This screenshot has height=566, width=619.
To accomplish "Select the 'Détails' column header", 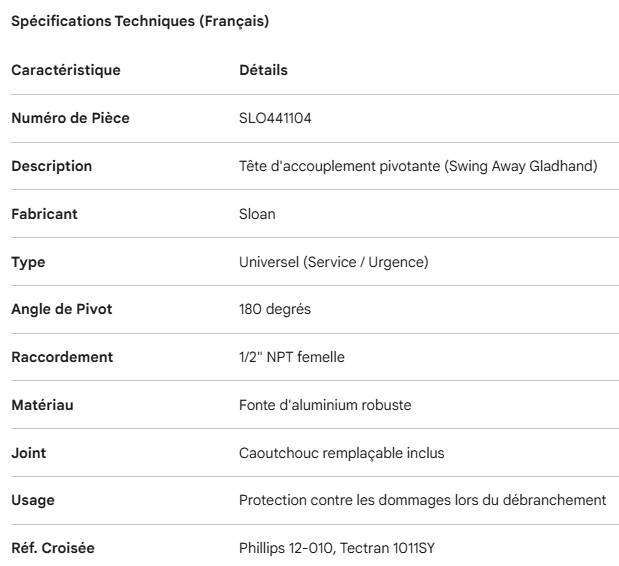I will pos(263,70).
